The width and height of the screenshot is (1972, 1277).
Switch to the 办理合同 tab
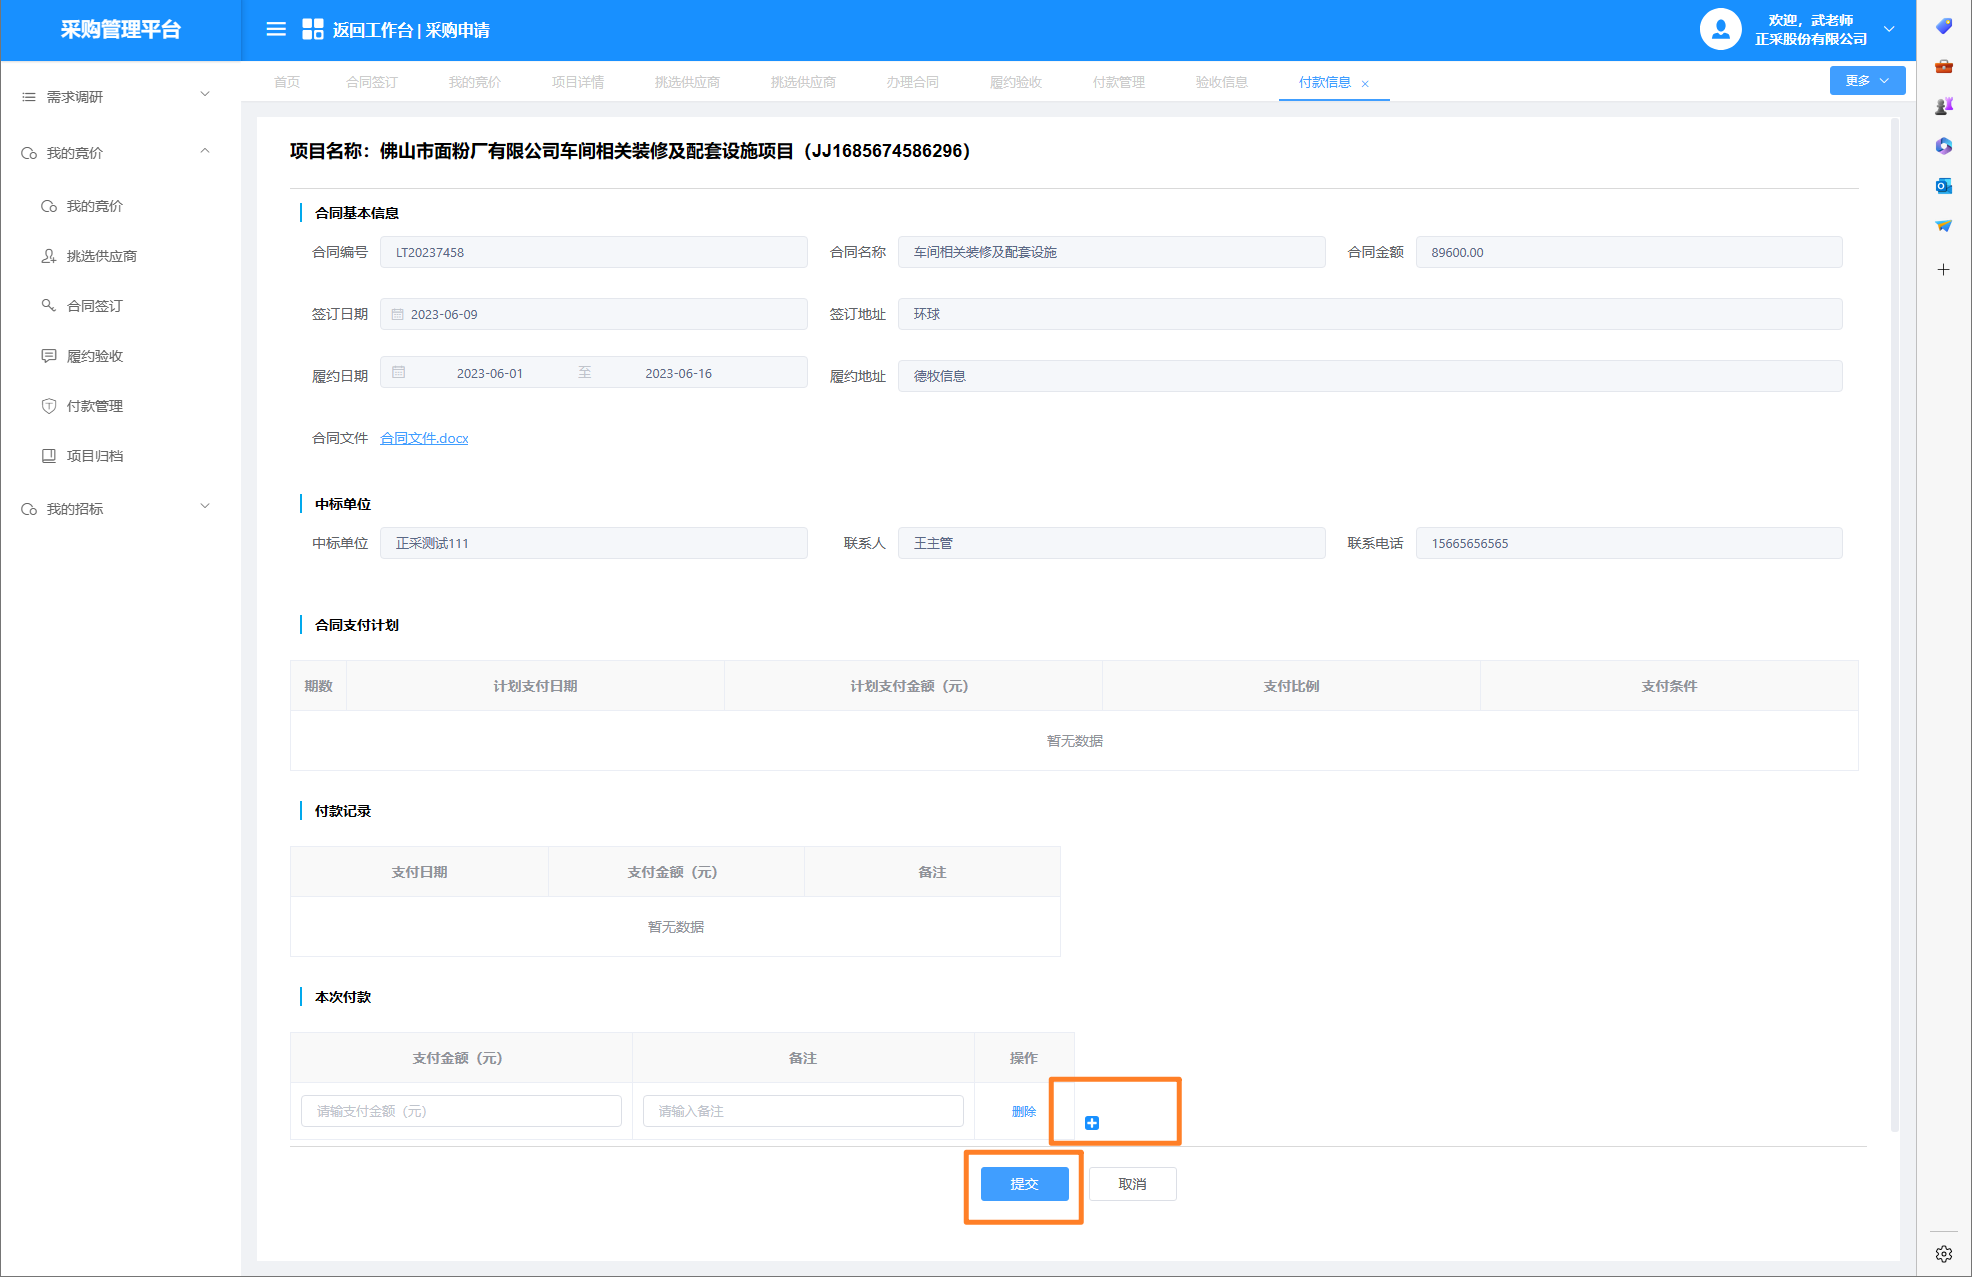pyautogui.click(x=911, y=82)
